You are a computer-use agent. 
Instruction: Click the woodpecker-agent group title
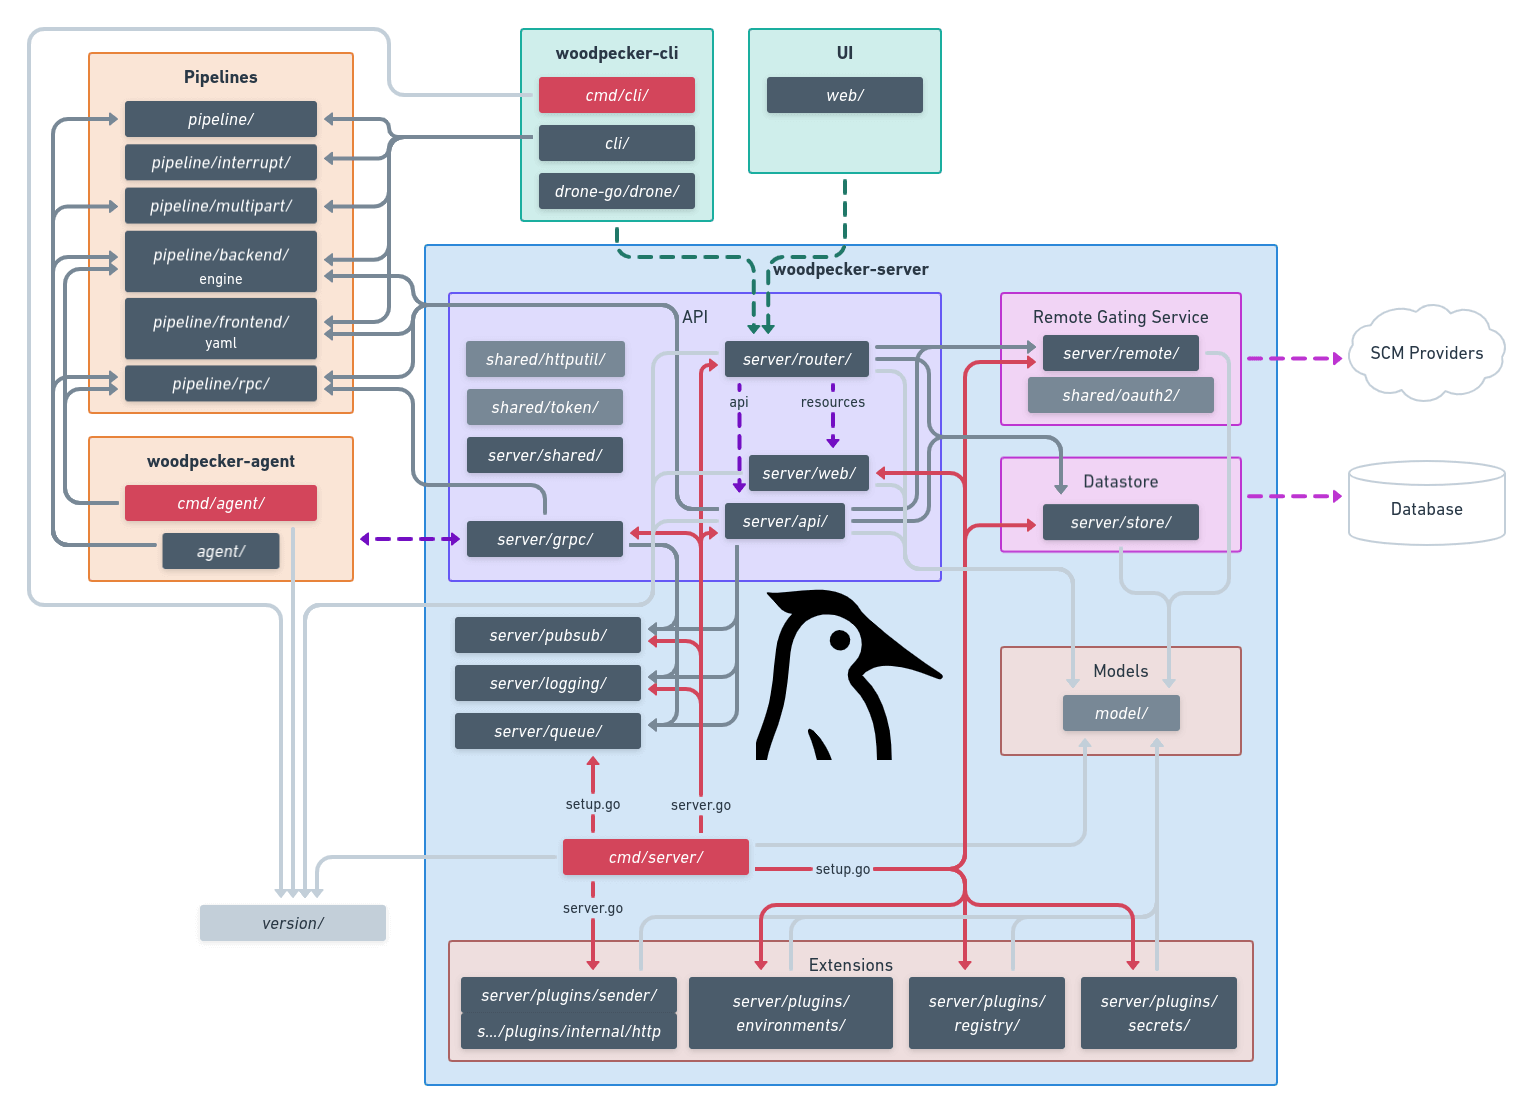(221, 461)
